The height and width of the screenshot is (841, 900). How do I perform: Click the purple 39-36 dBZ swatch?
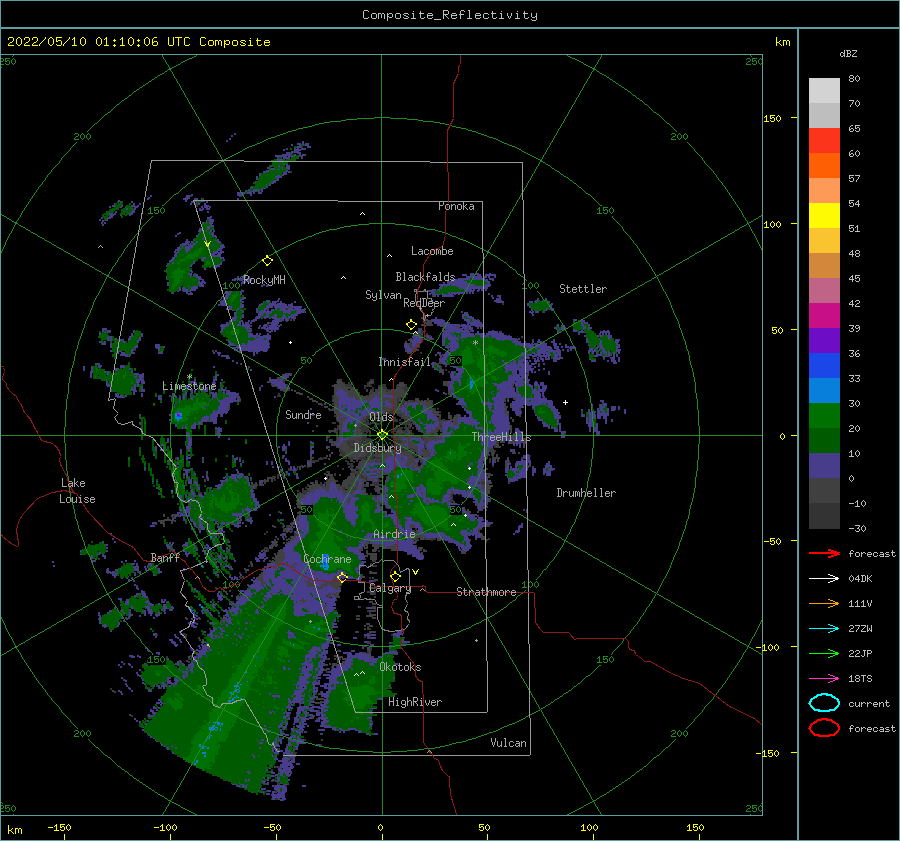[x=824, y=340]
